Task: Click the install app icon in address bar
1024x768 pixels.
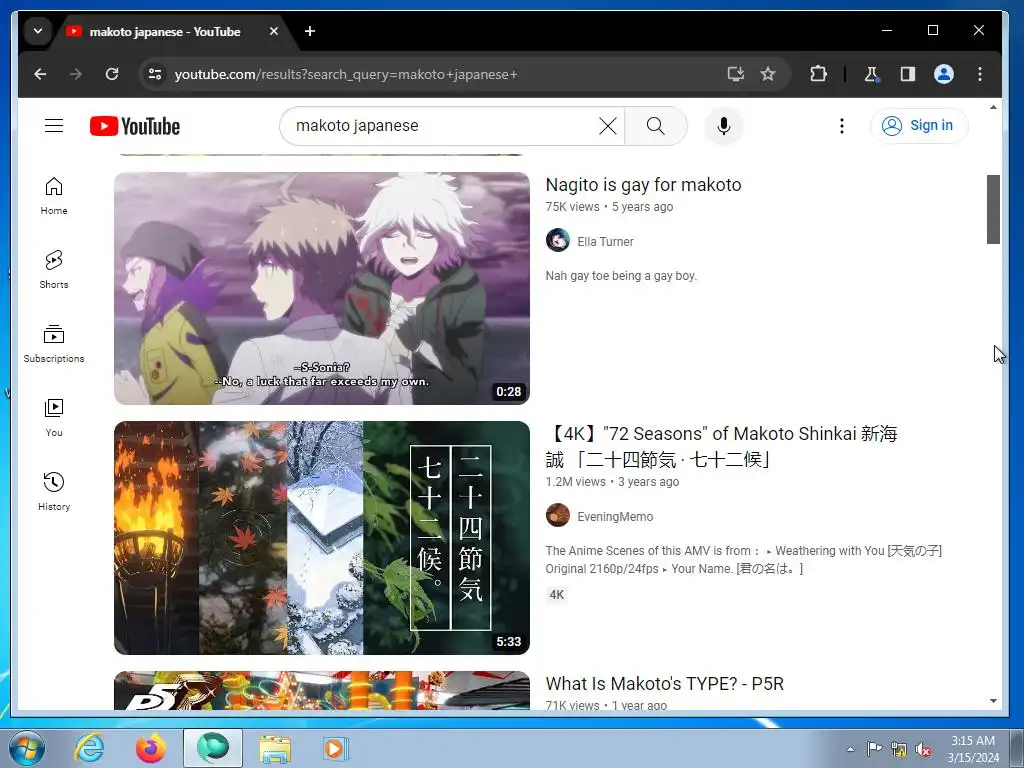Action: (x=736, y=74)
